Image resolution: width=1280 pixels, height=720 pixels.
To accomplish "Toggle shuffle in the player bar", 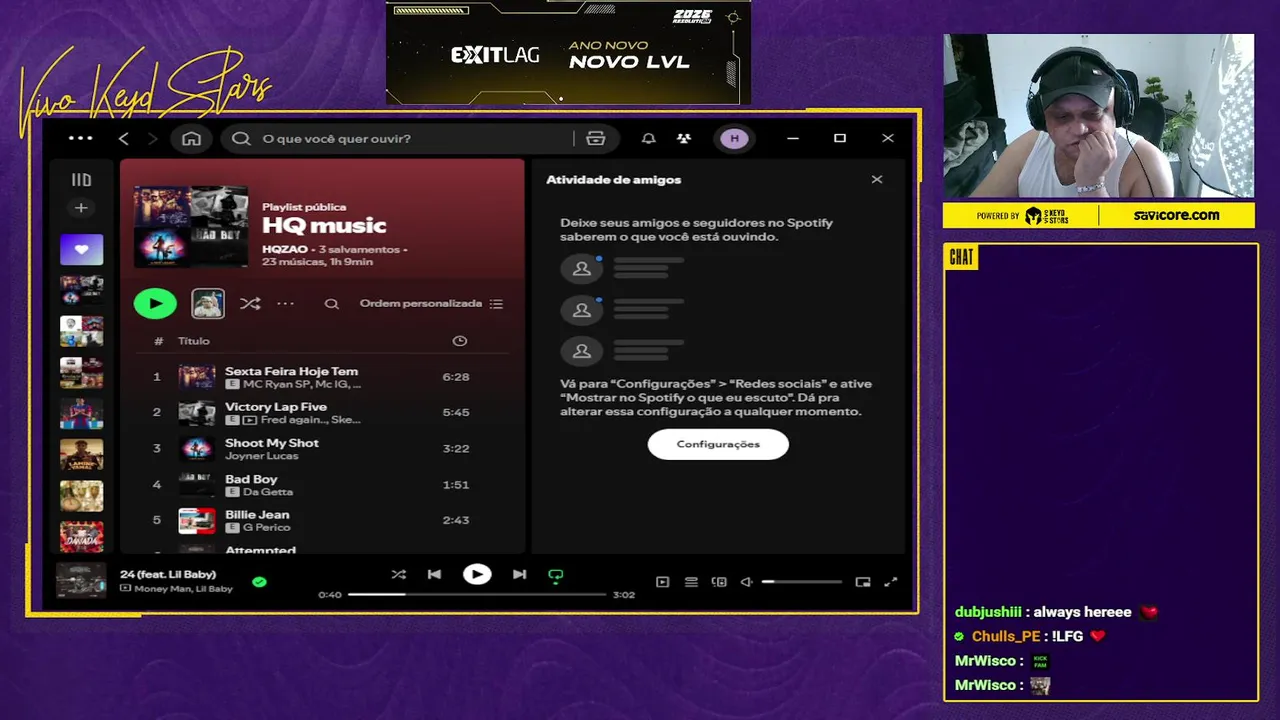I will [398, 575].
